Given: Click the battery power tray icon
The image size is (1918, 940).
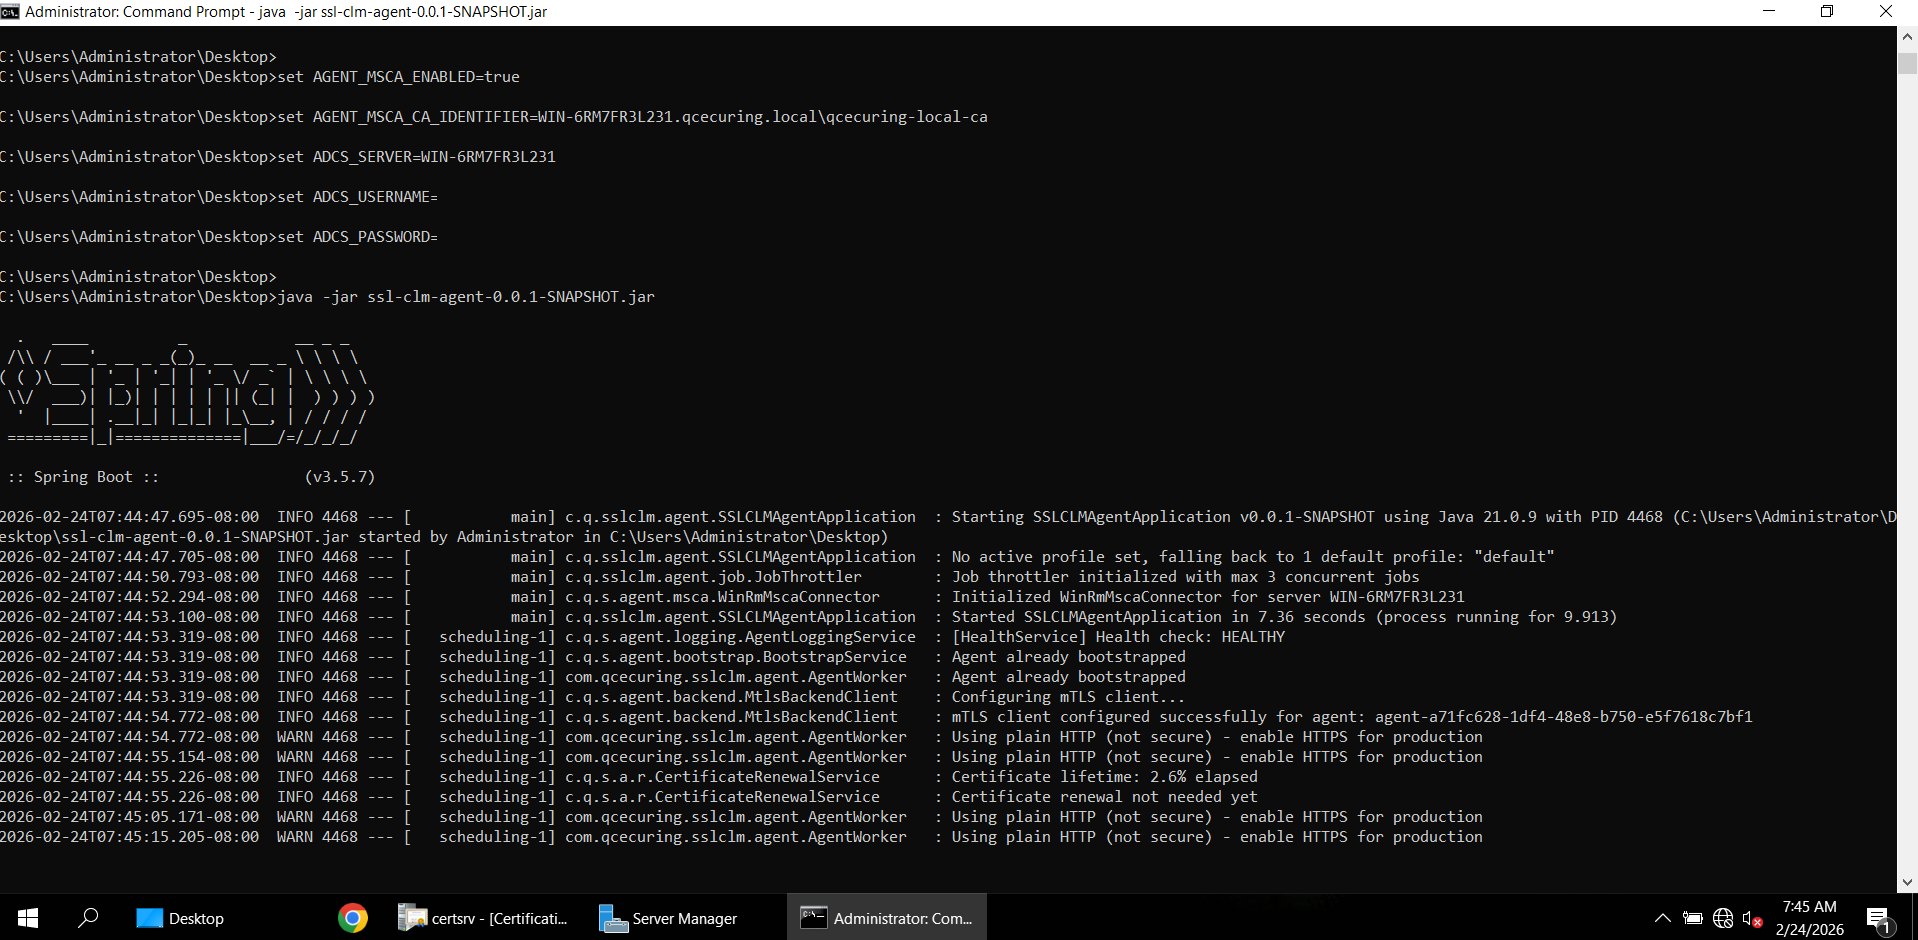Looking at the screenshot, I should coord(1692,918).
